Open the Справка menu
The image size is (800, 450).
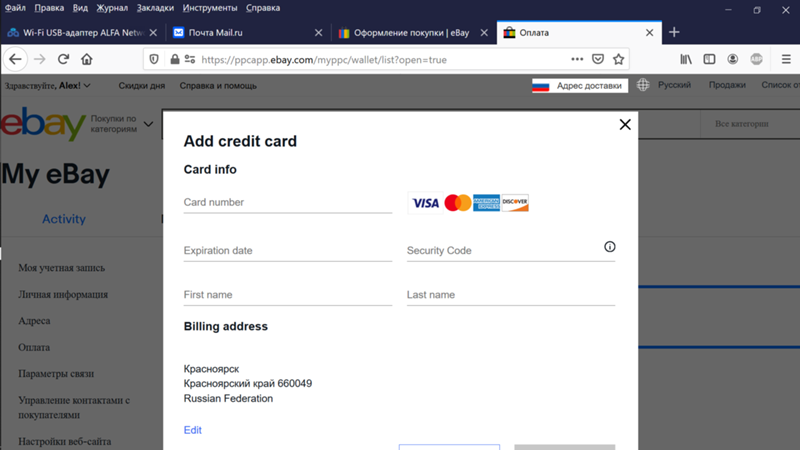(263, 8)
